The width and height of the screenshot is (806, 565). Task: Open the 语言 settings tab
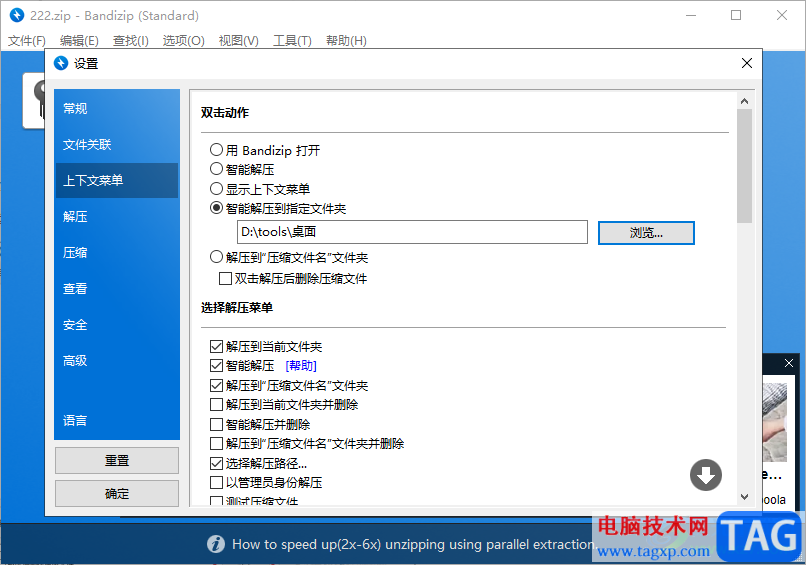(x=117, y=421)
